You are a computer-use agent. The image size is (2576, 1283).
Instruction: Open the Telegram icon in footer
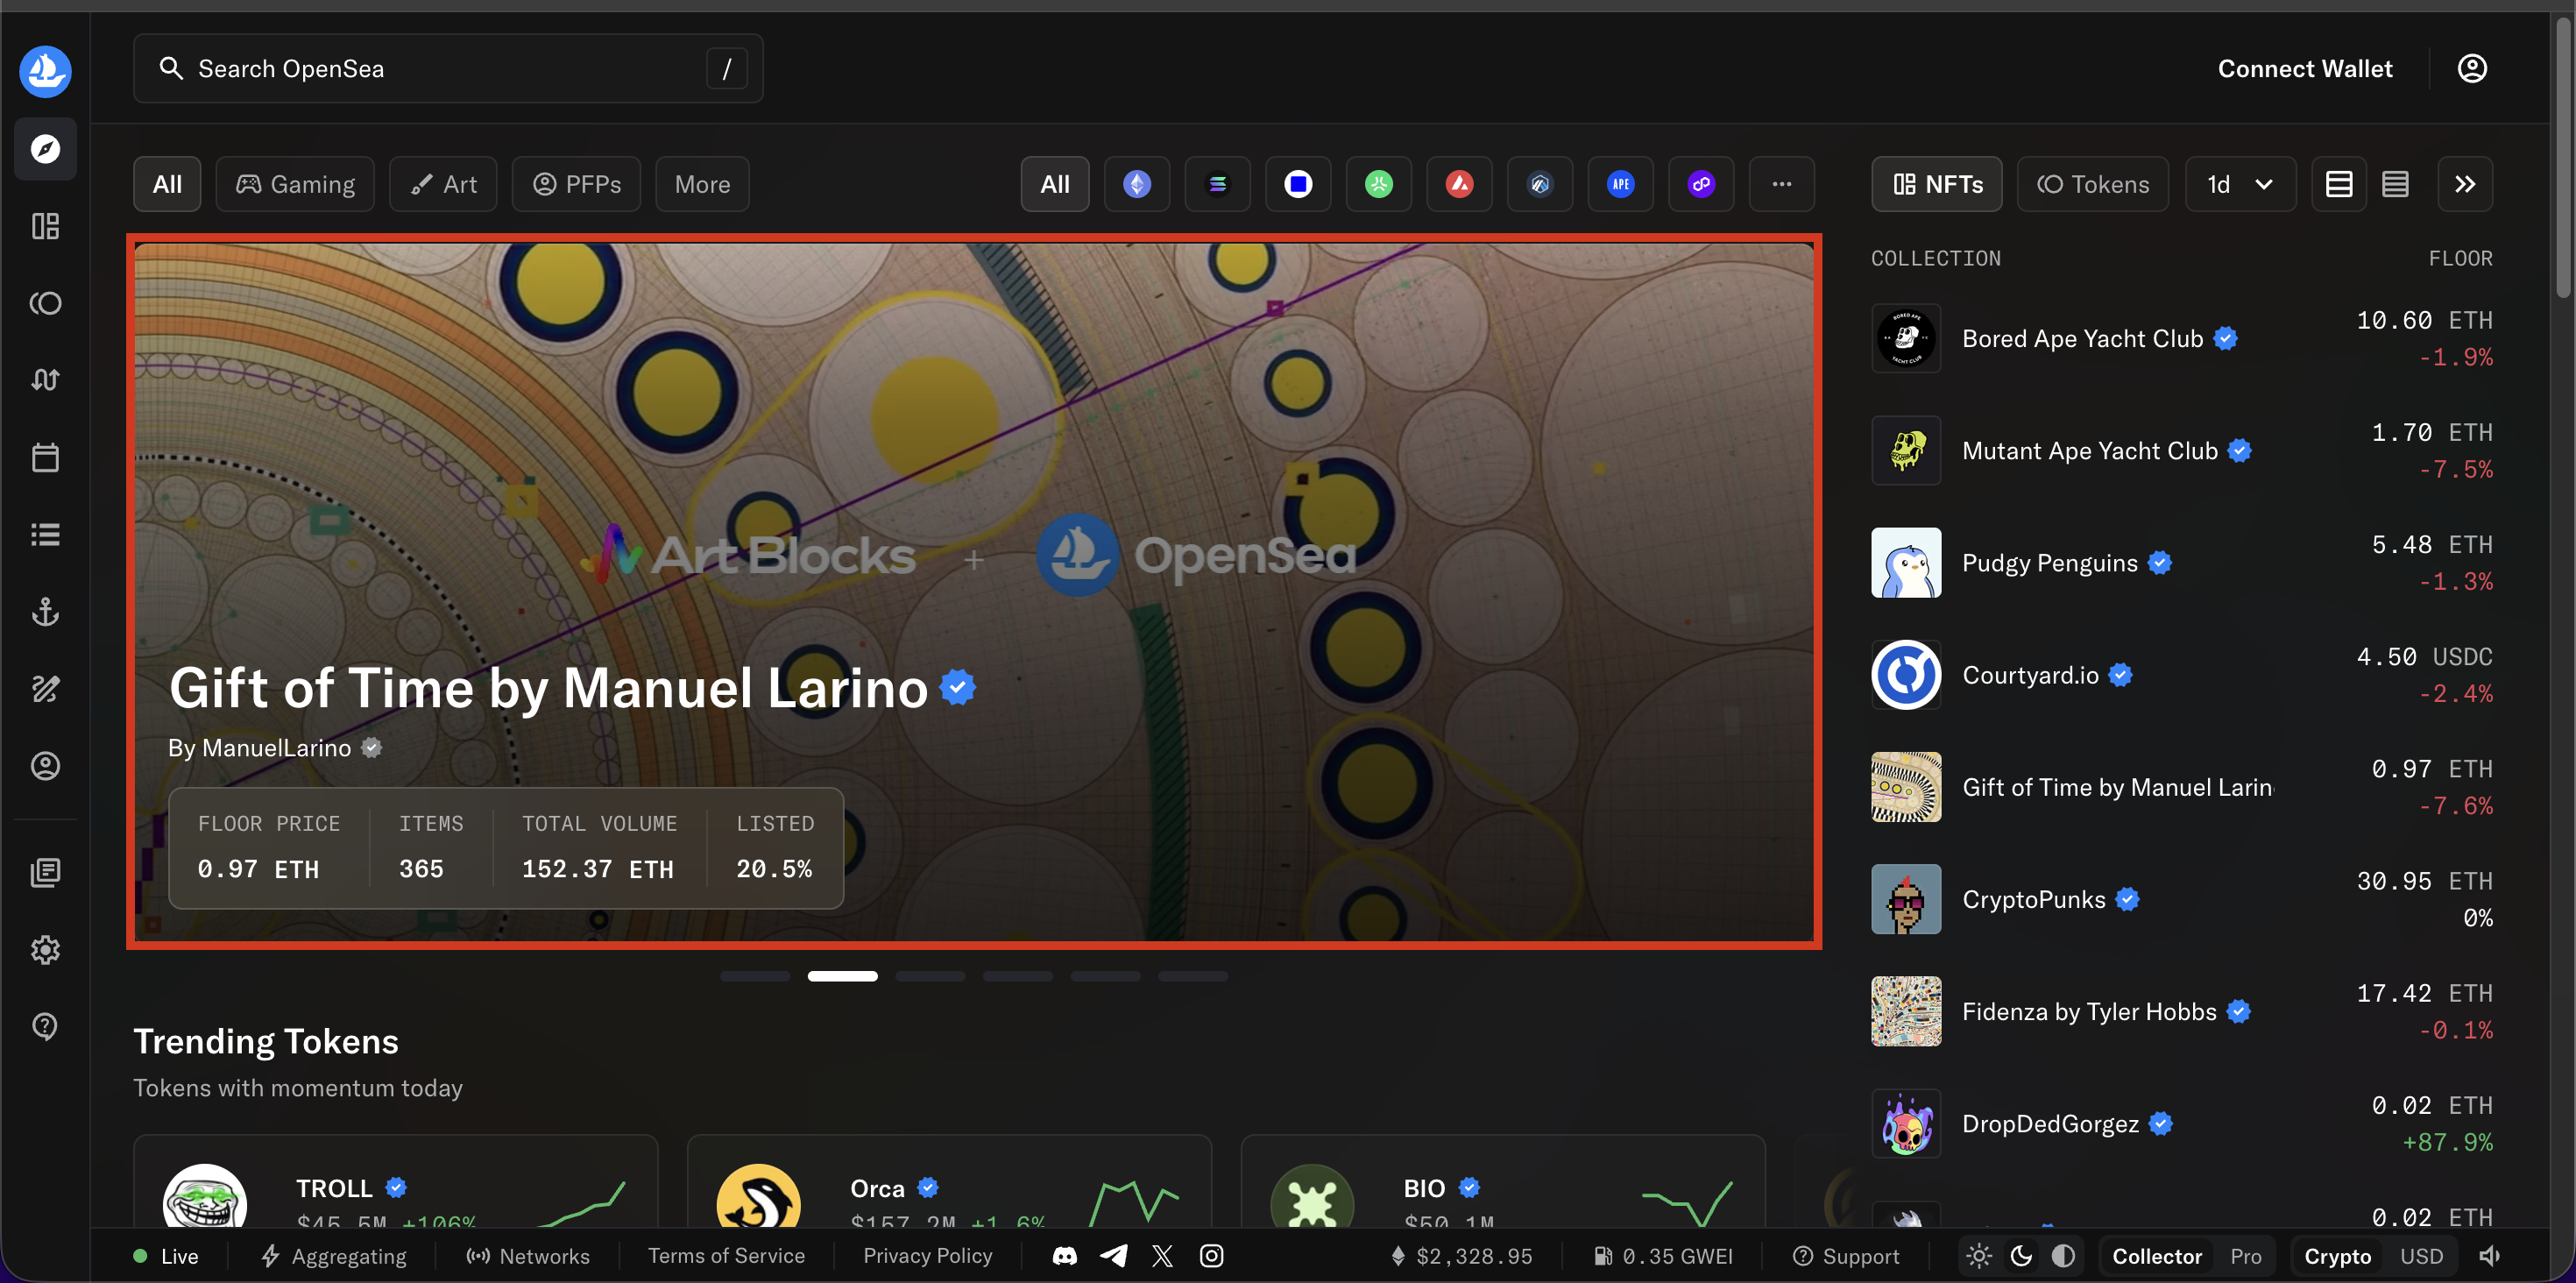pyautogui.click(x=1113, y=1256)
